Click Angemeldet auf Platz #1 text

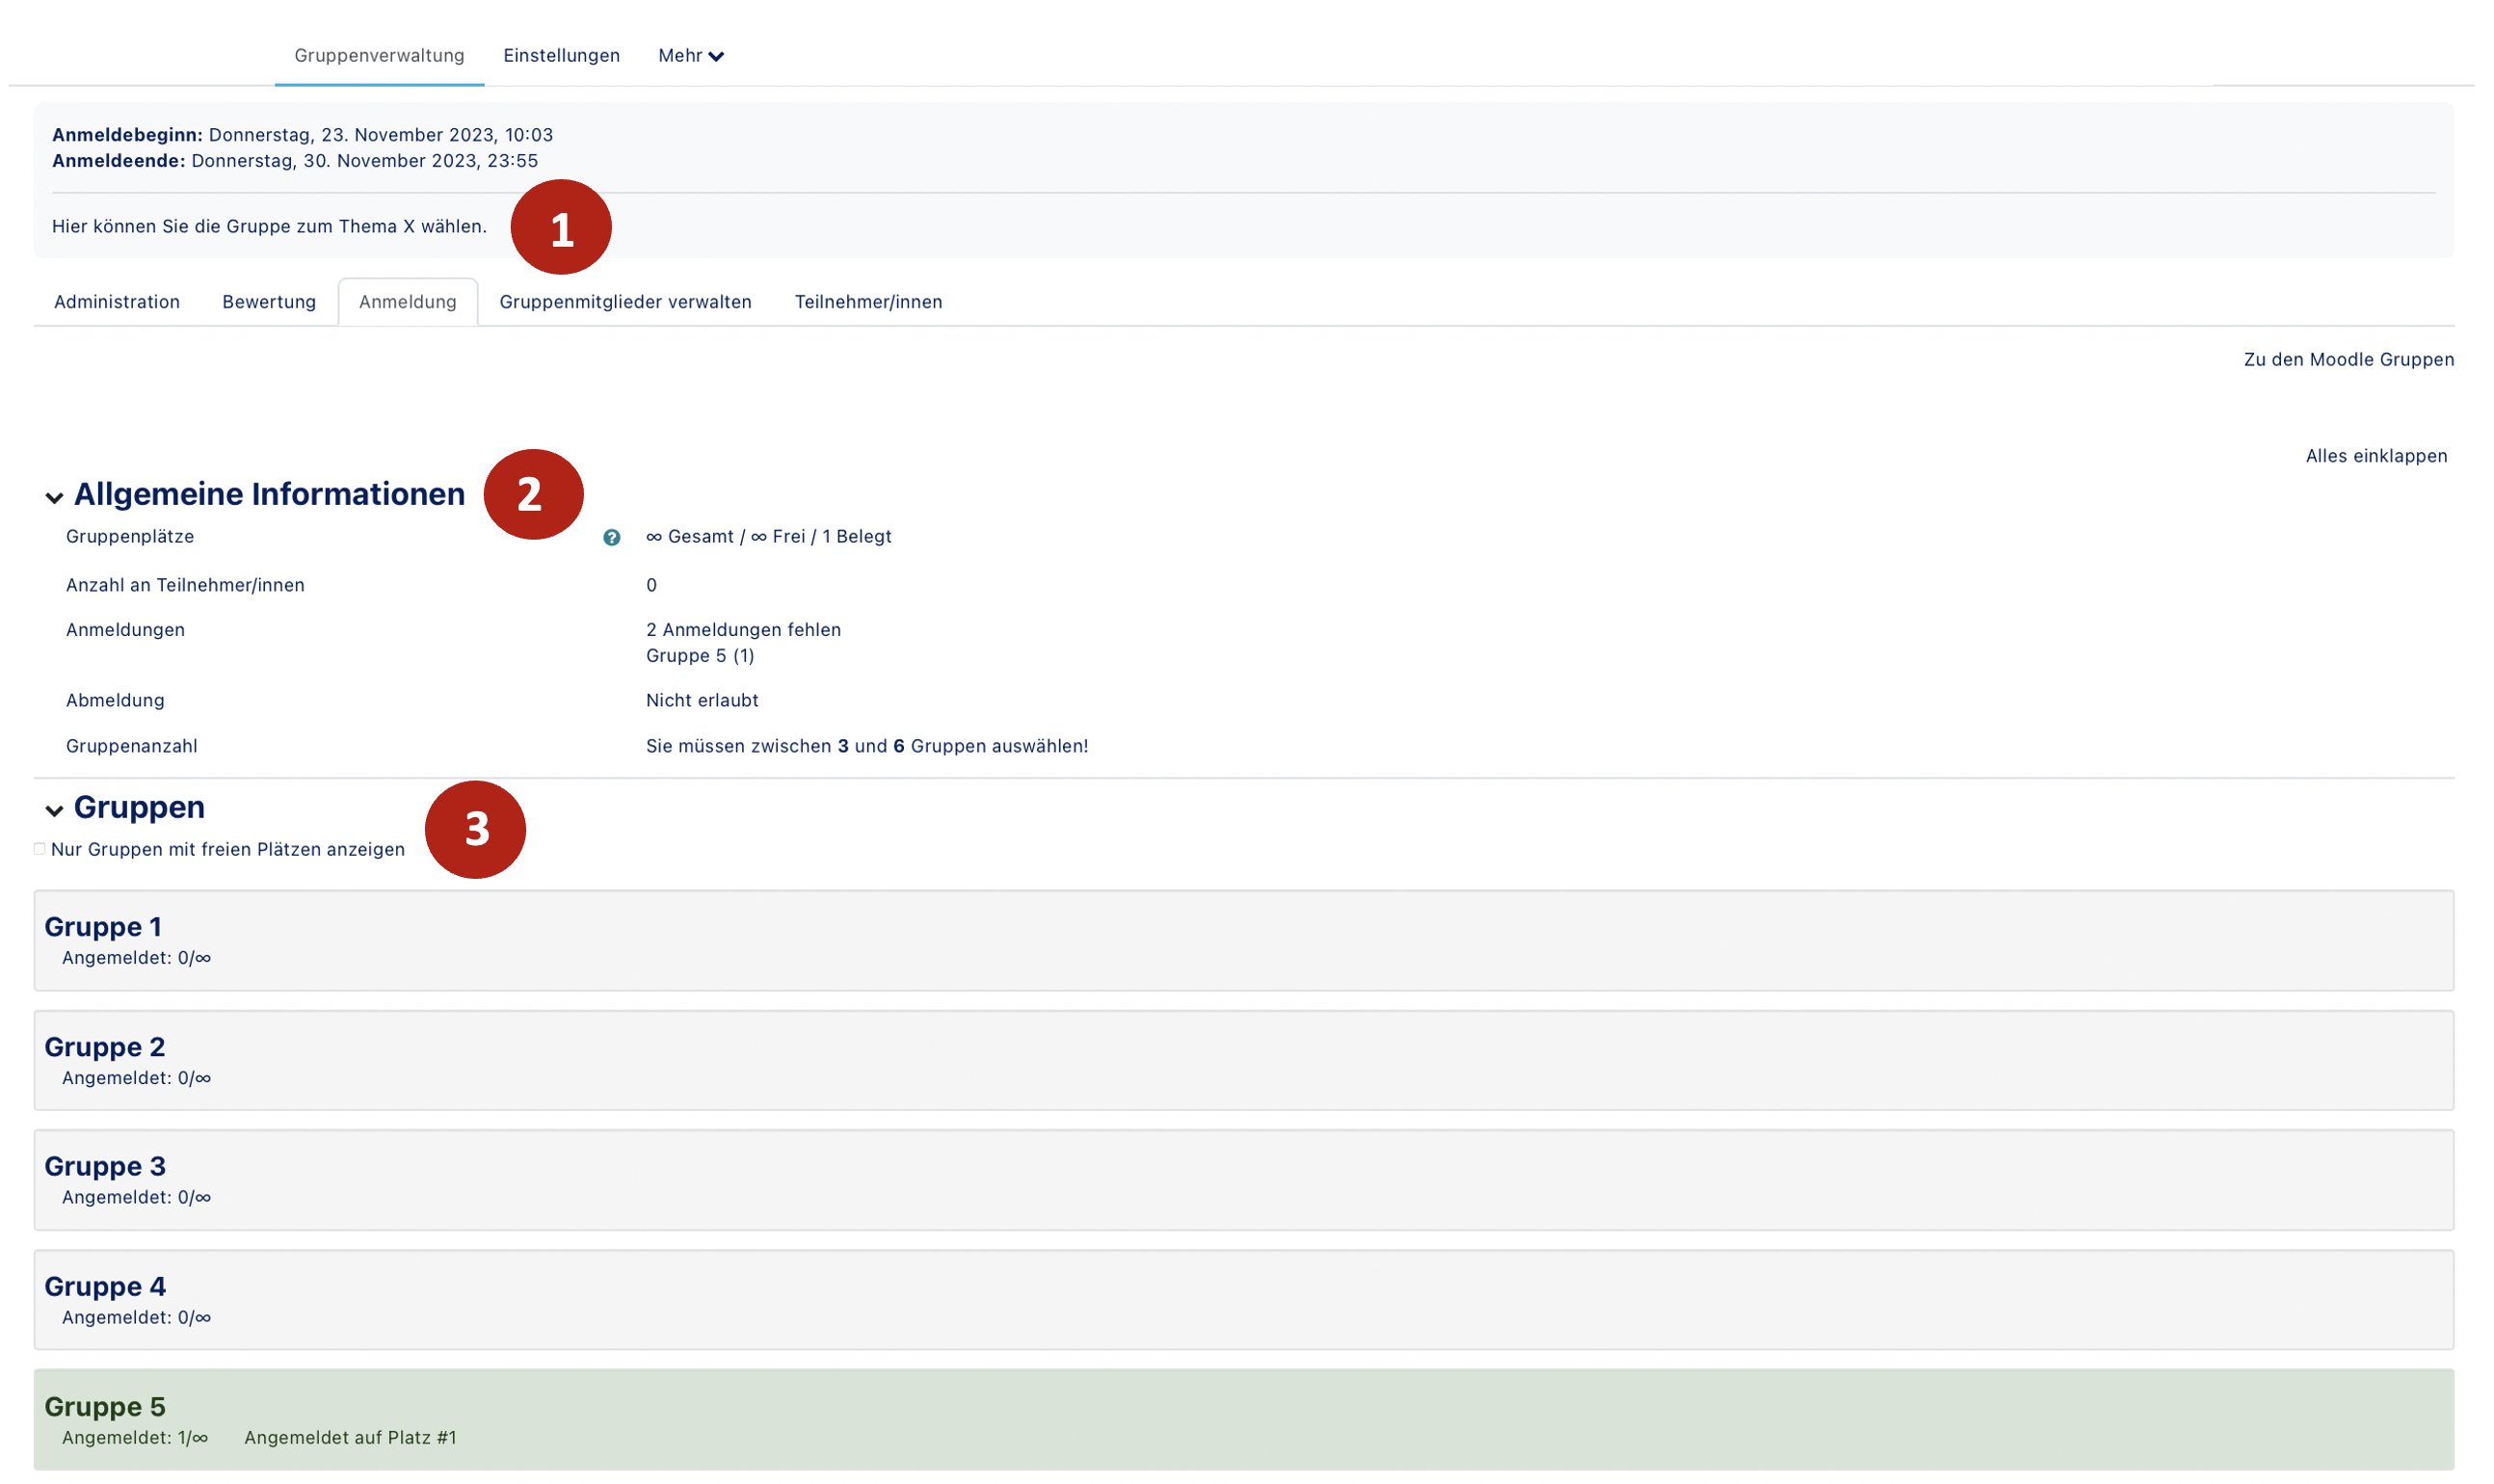(x=350, y=1438)
